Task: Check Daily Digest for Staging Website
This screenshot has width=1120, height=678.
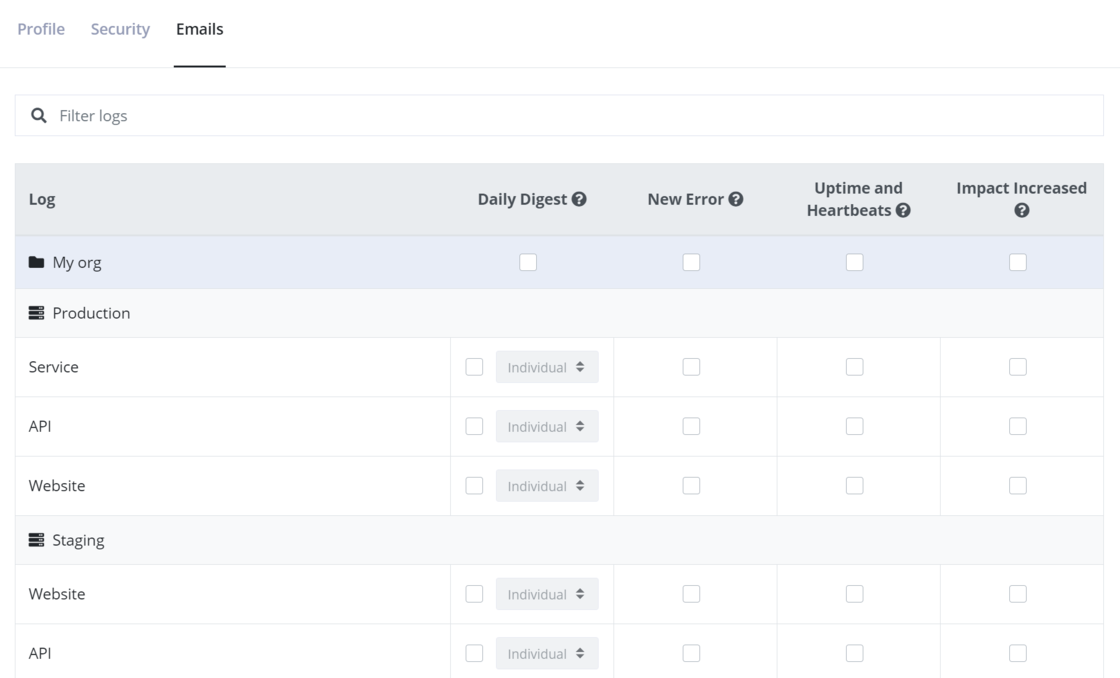Action: click(474, 594)
